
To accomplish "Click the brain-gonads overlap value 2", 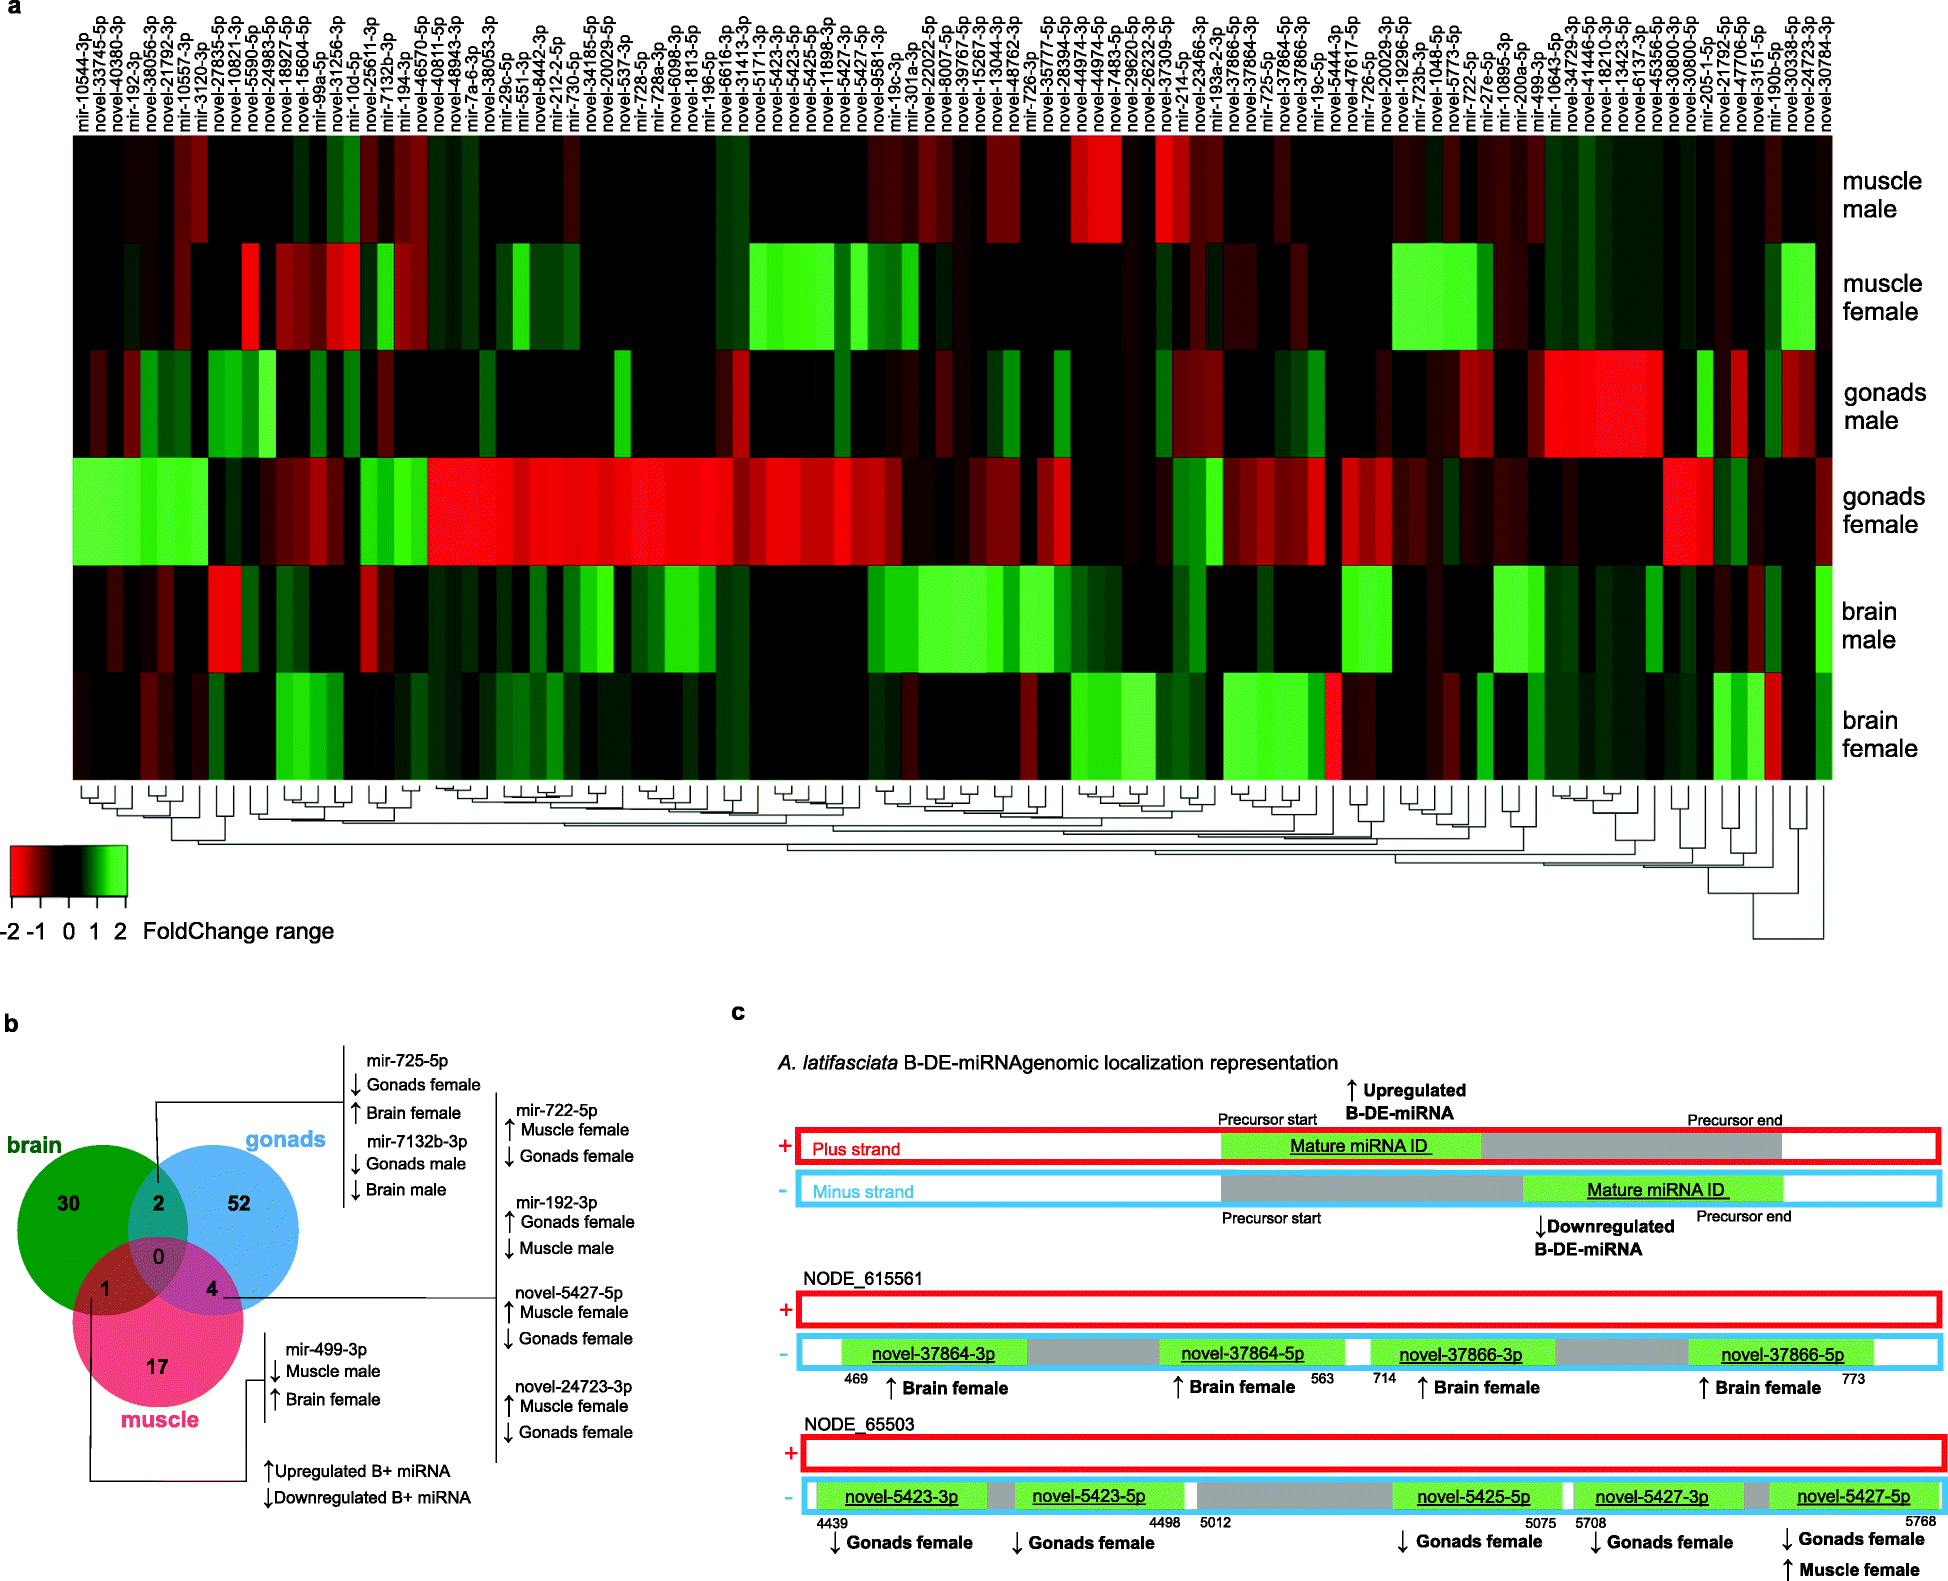I will (158, 1203).
